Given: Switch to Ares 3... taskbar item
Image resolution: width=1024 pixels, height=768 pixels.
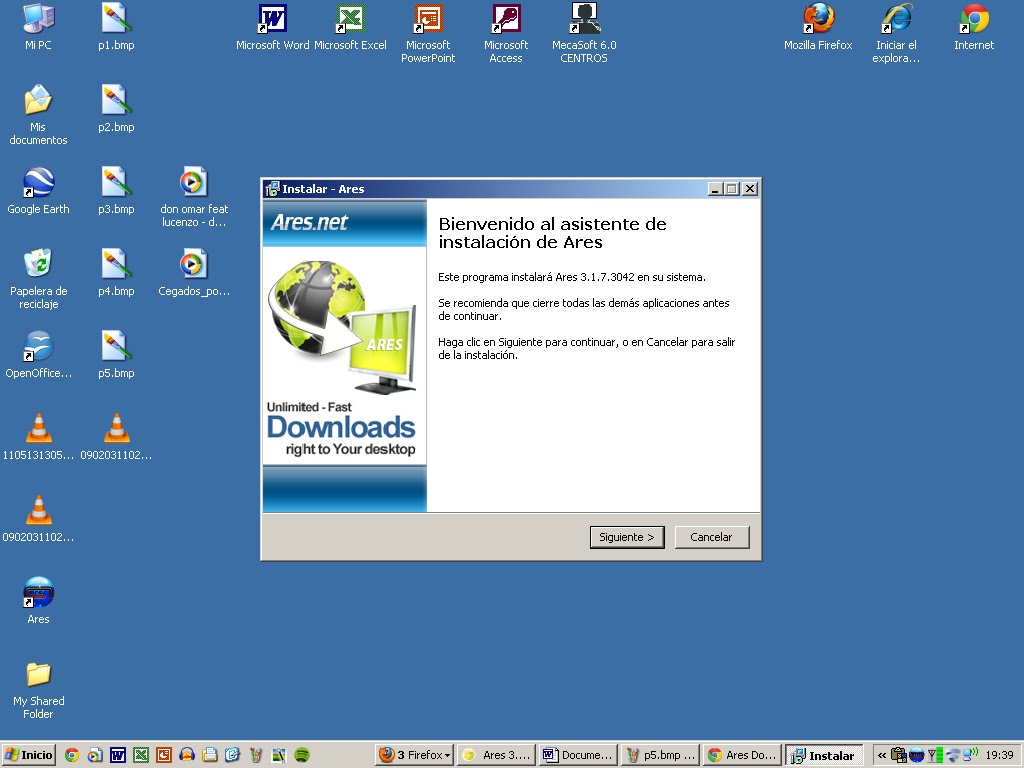Looking at the screenshot, I should 496,755.
